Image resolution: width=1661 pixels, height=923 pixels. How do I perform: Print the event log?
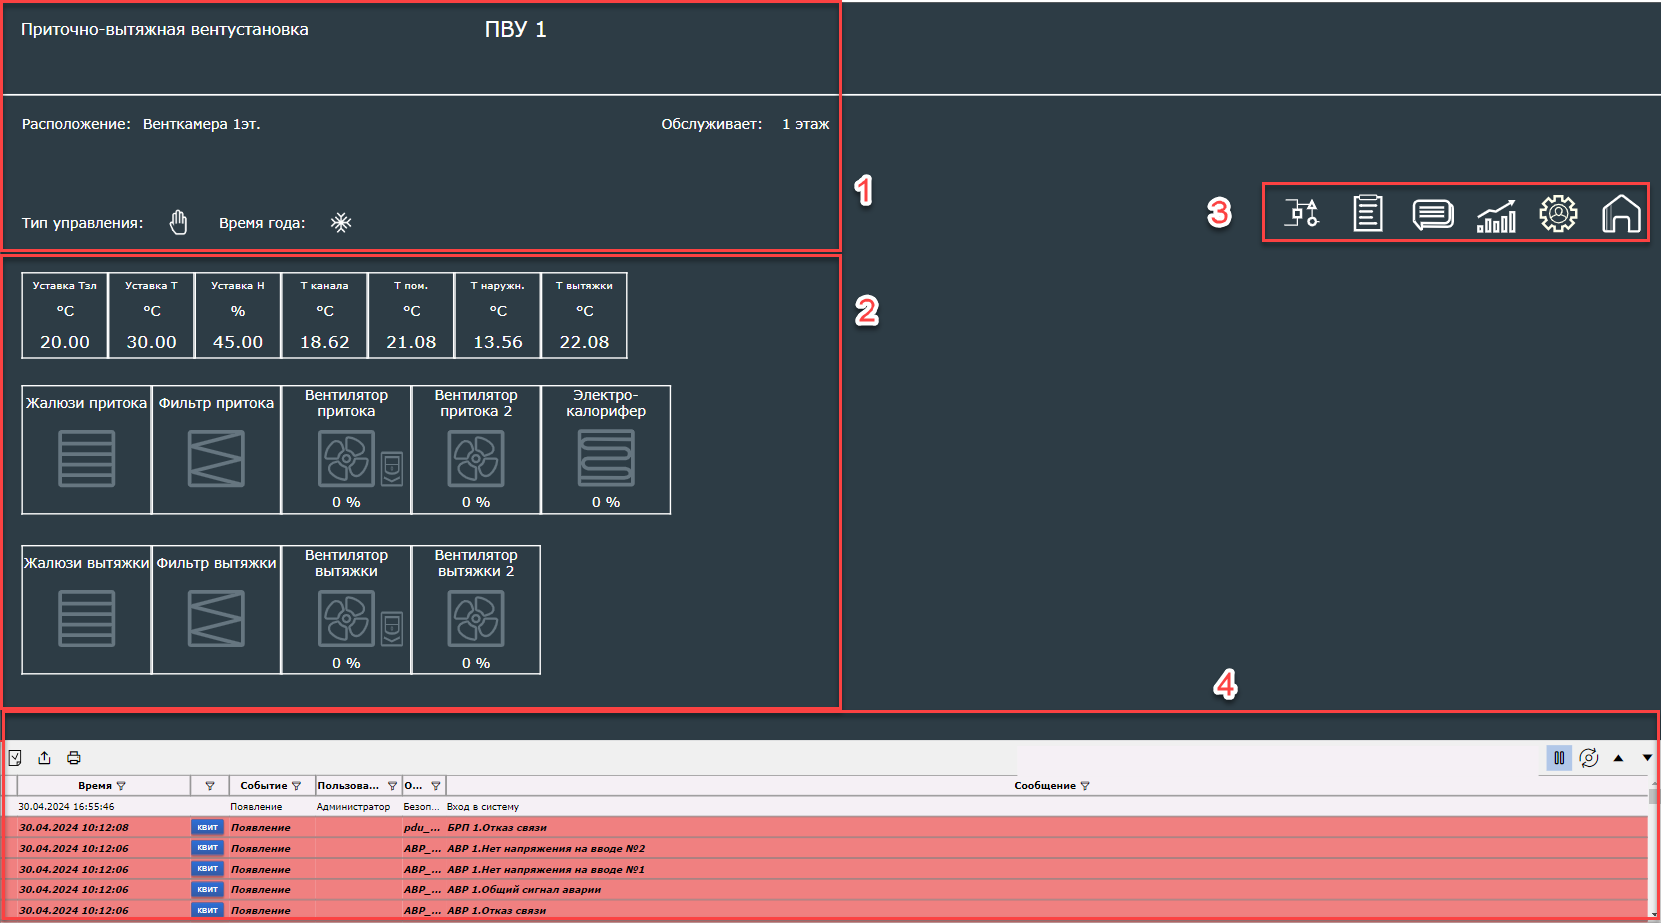74,758
